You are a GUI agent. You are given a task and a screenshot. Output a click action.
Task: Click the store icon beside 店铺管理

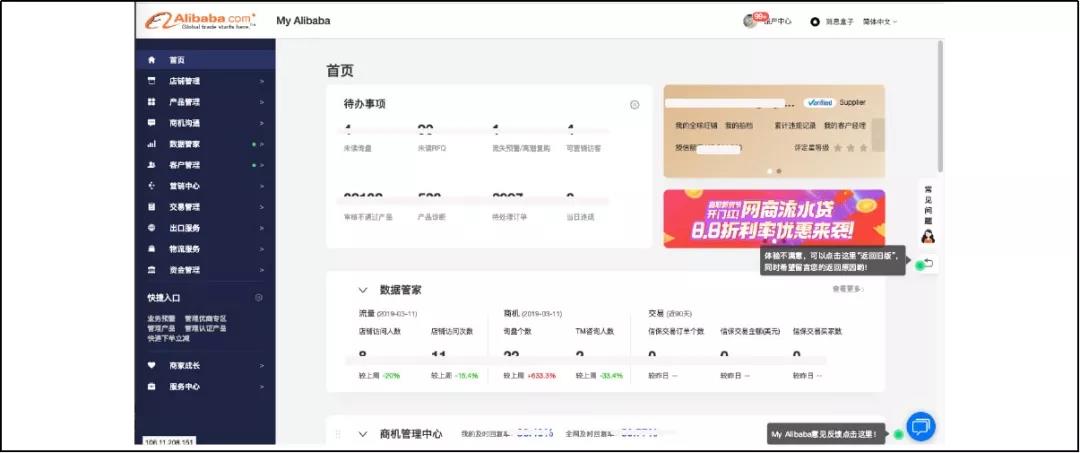coord(152,81)
